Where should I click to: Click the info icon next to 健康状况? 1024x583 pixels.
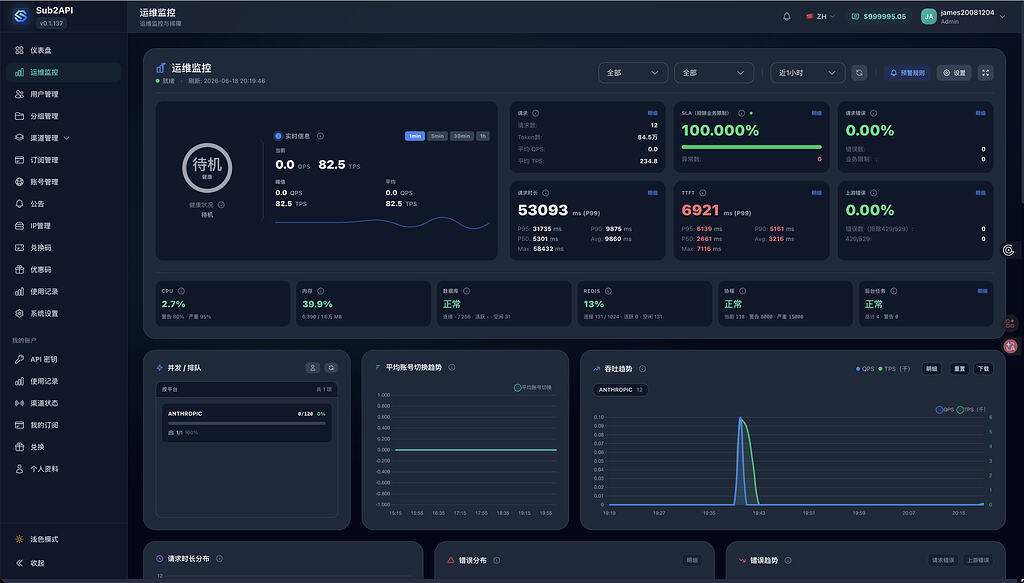click(x=221, y=205)
